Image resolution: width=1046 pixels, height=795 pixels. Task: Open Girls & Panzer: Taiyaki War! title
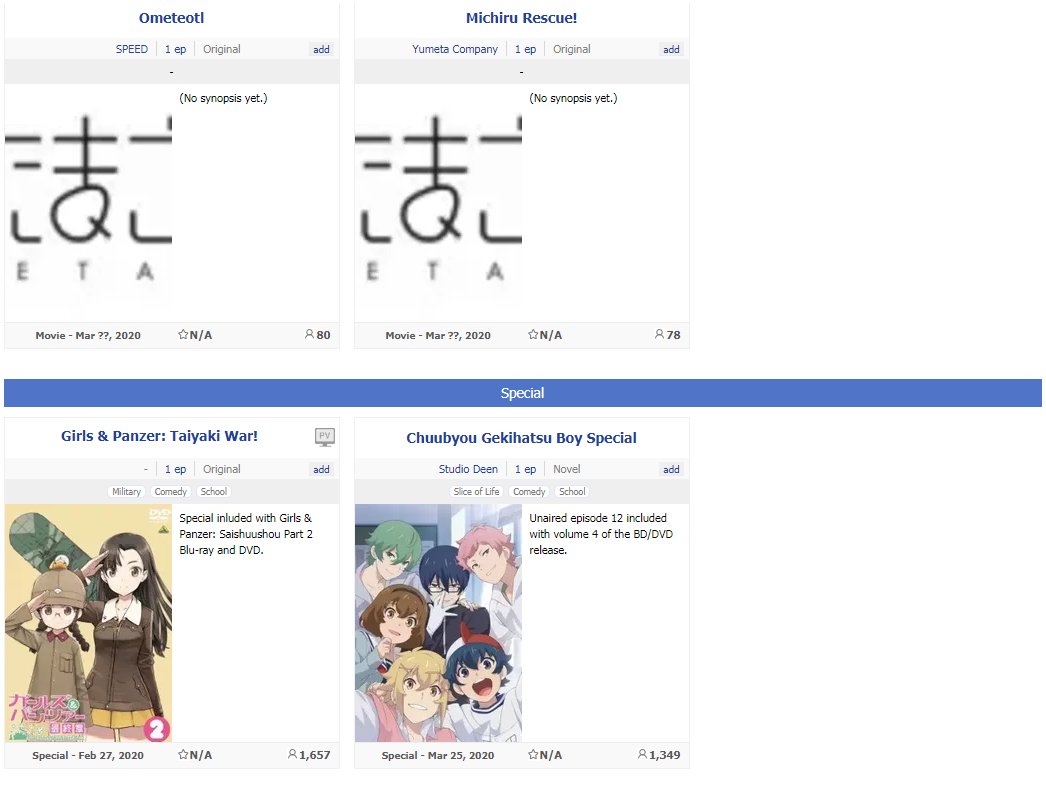click(159, 436)
